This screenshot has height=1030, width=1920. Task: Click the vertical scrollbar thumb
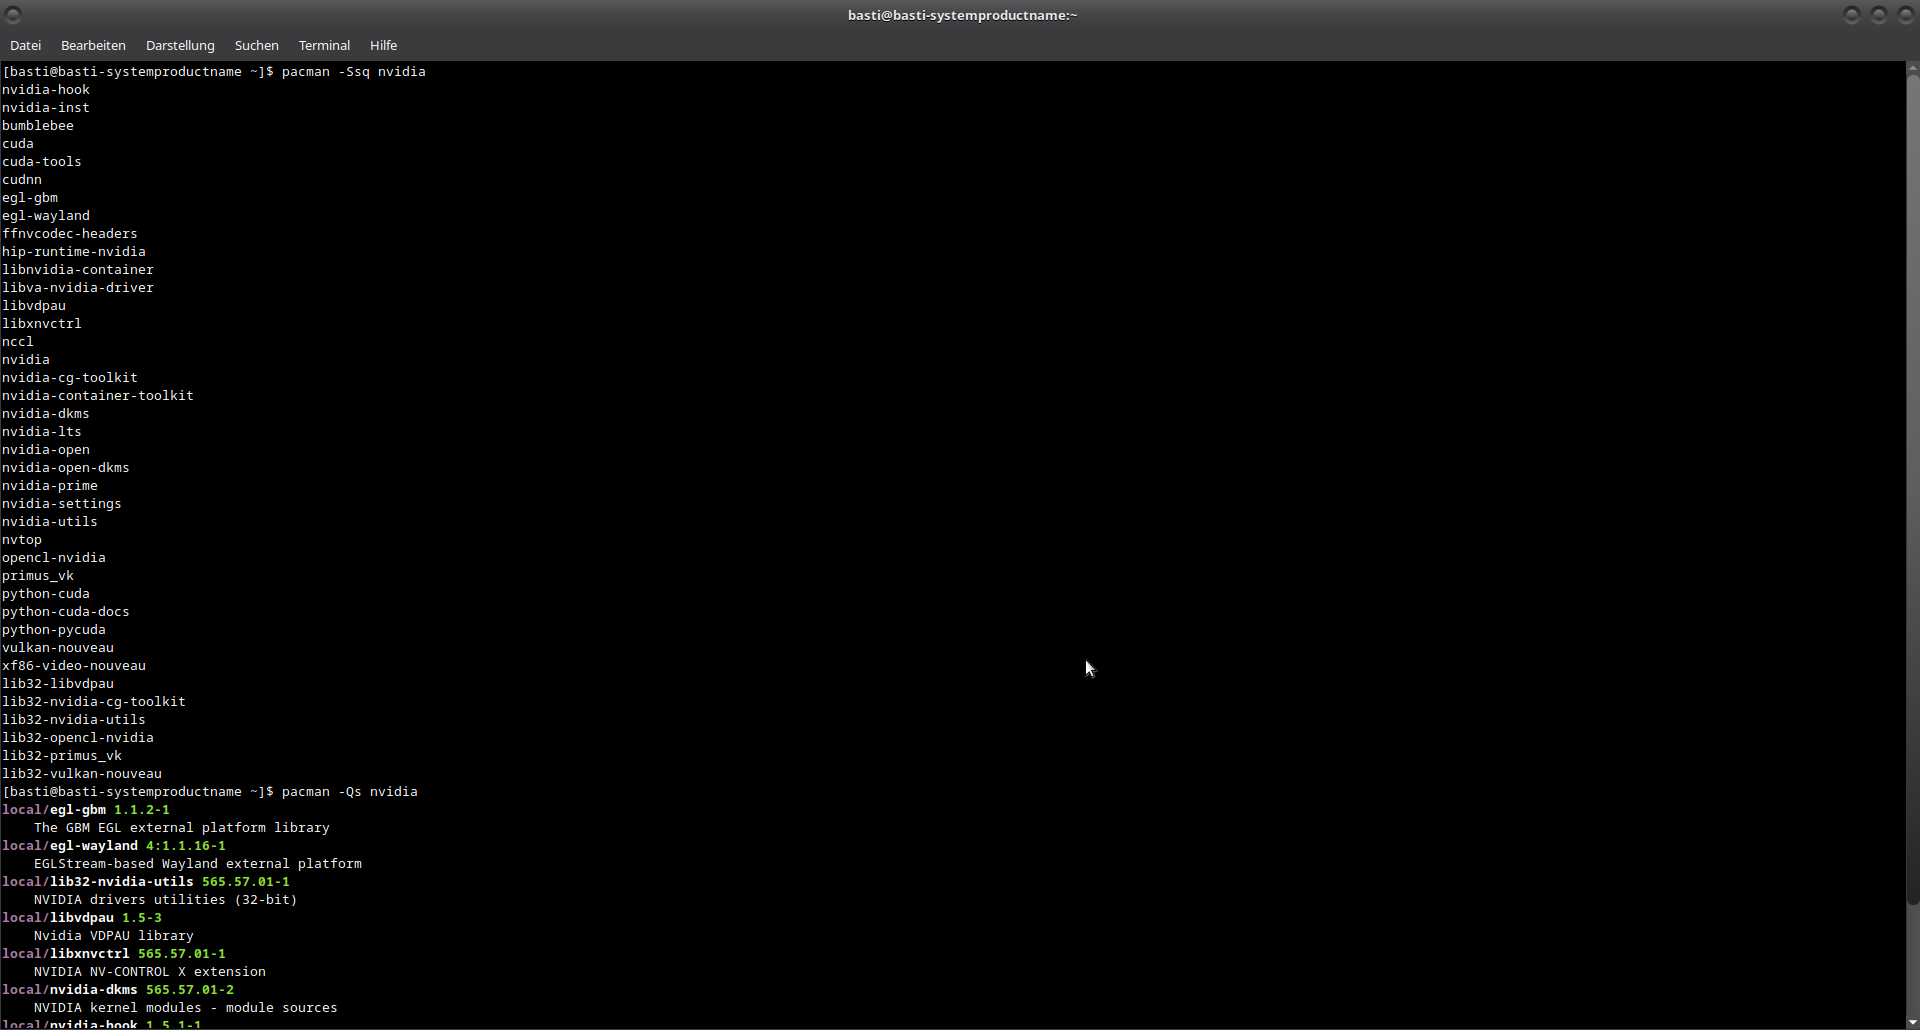[x=1913, y=490]
